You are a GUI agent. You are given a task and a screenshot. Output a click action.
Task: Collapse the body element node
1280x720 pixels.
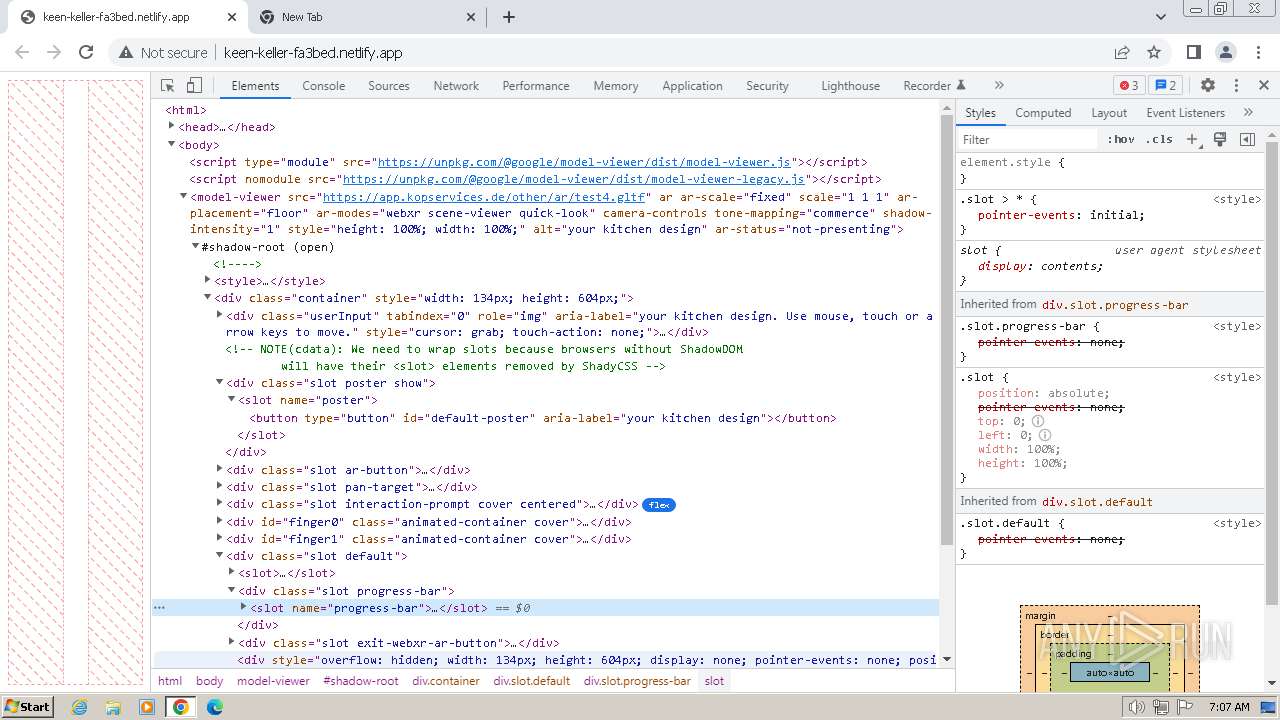[x=172, y=144]
